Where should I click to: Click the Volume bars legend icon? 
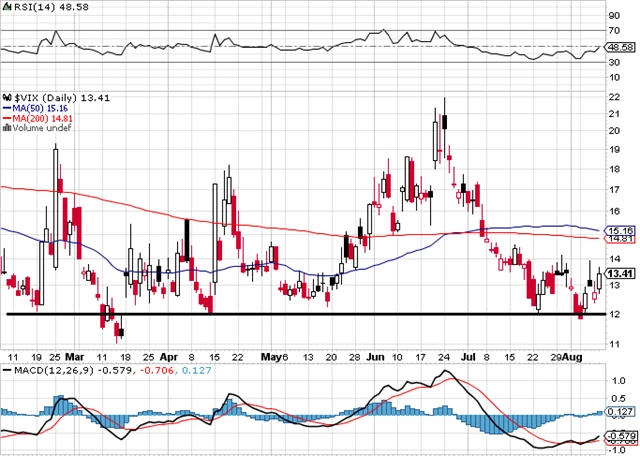[4, 127]
